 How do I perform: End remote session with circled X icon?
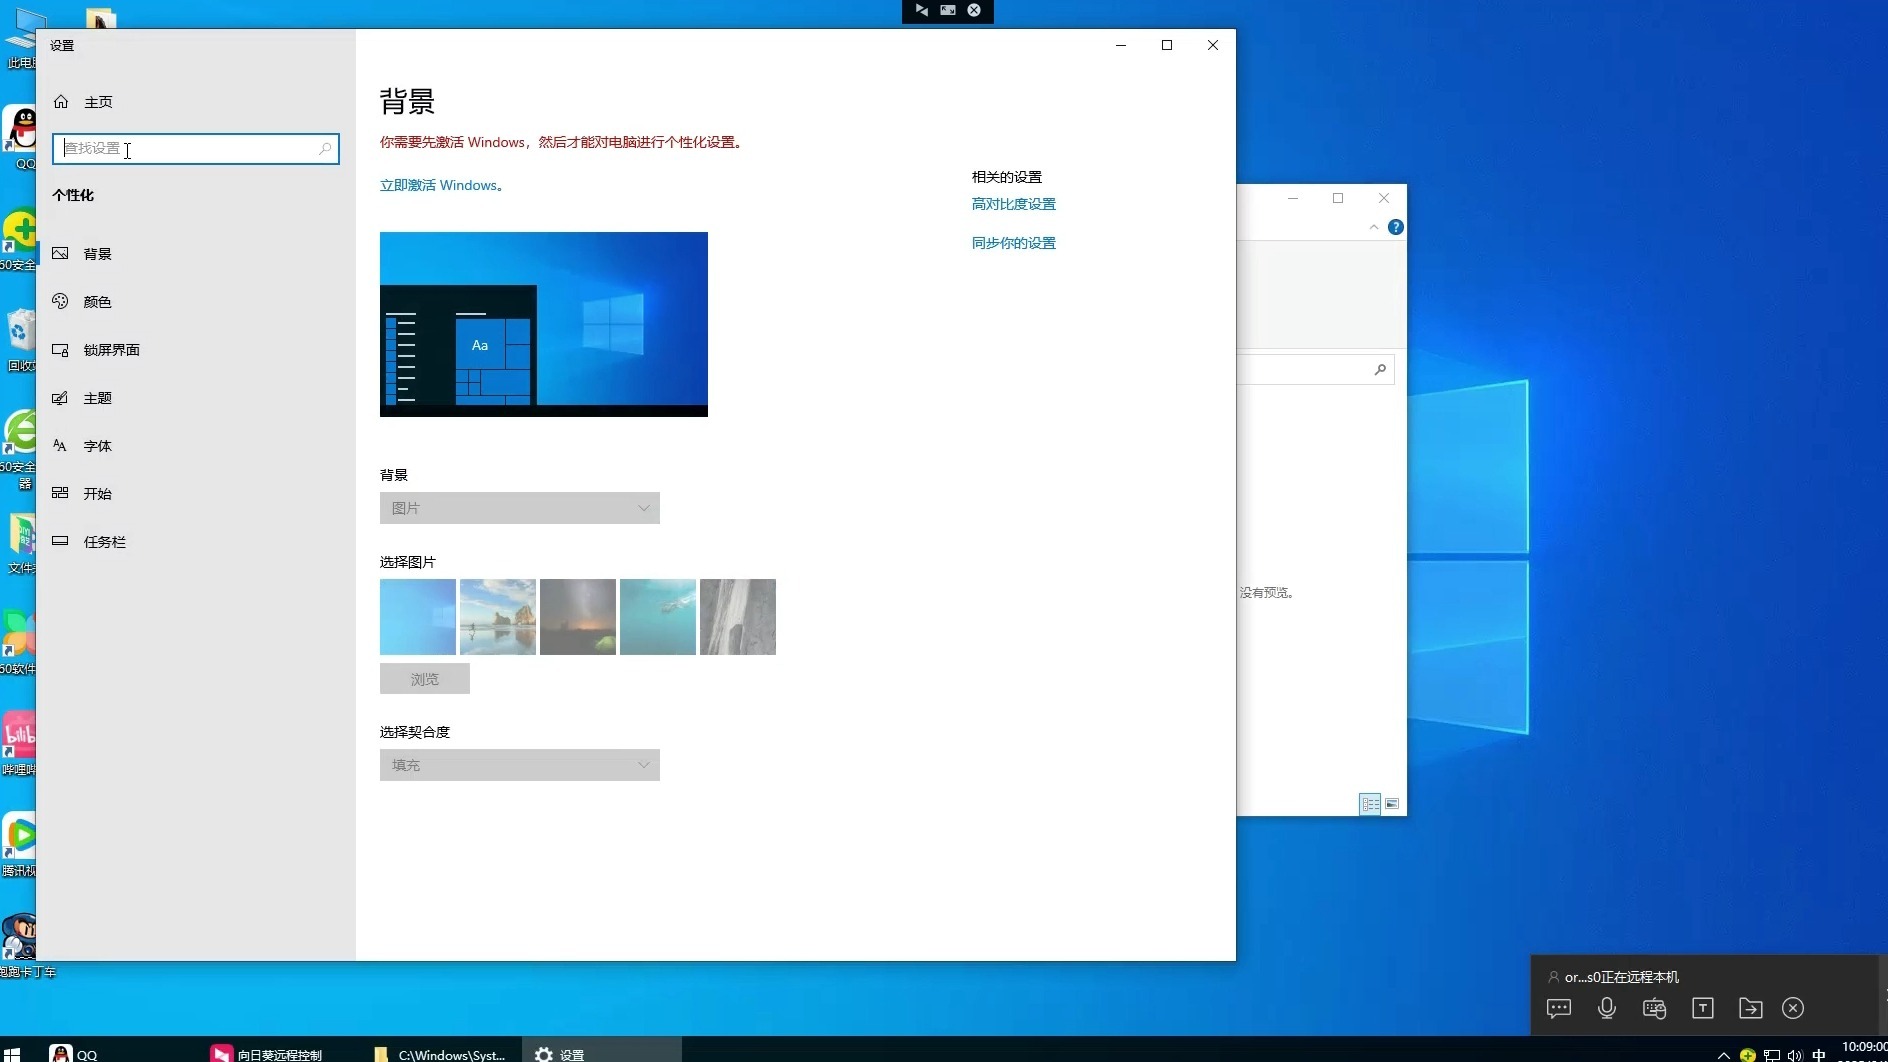click(x=1793, y=1008)
